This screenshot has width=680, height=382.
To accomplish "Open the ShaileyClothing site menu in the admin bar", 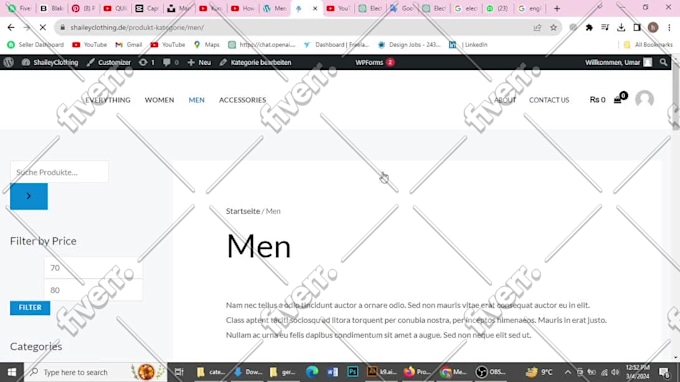I will pyautogui.click(x=50, y=62).
